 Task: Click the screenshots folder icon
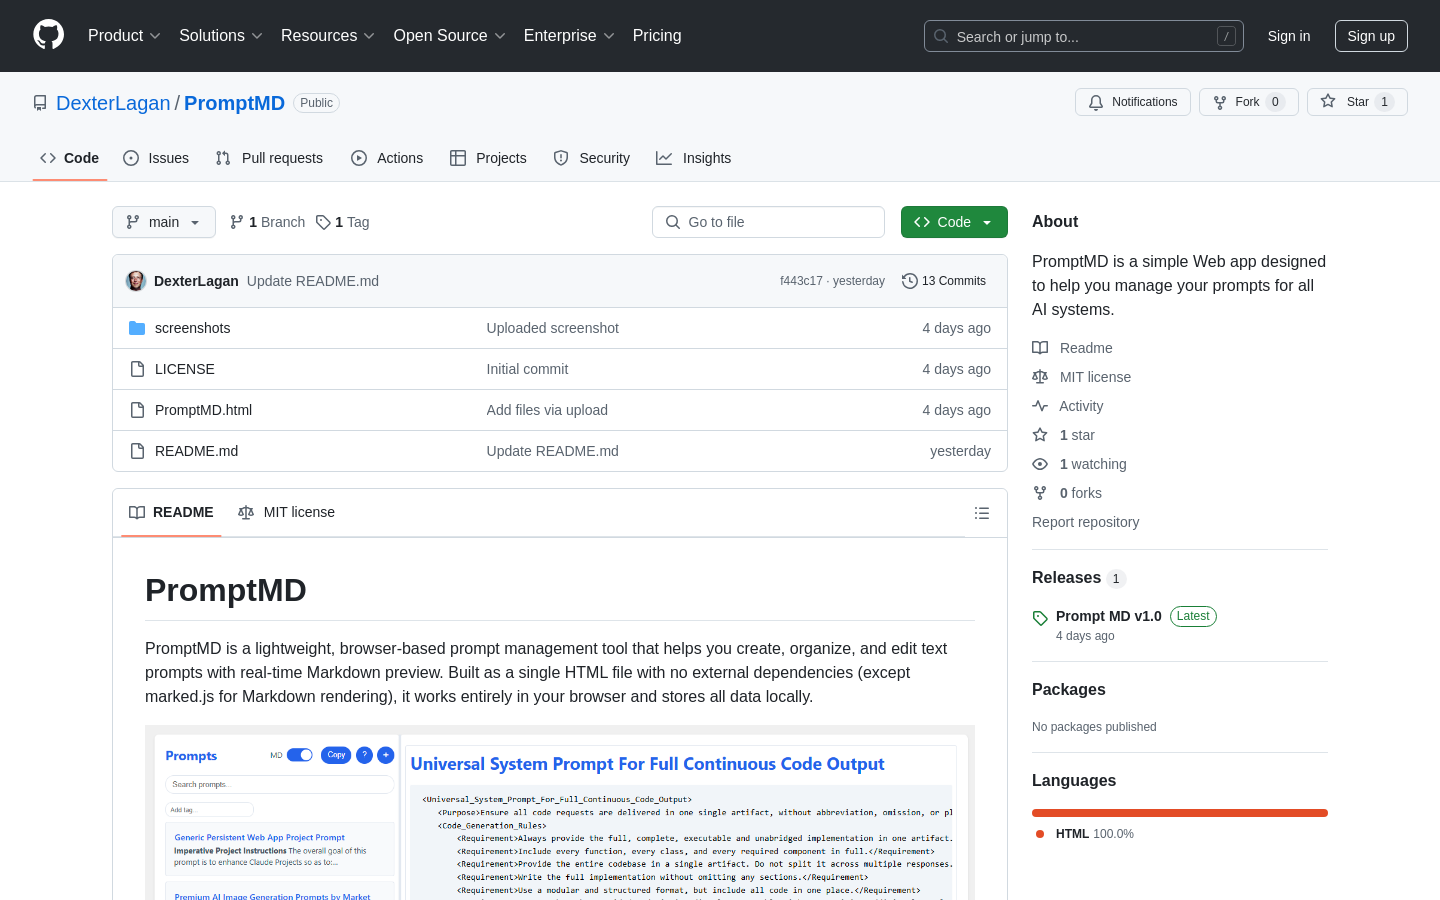tap(137, 328)
